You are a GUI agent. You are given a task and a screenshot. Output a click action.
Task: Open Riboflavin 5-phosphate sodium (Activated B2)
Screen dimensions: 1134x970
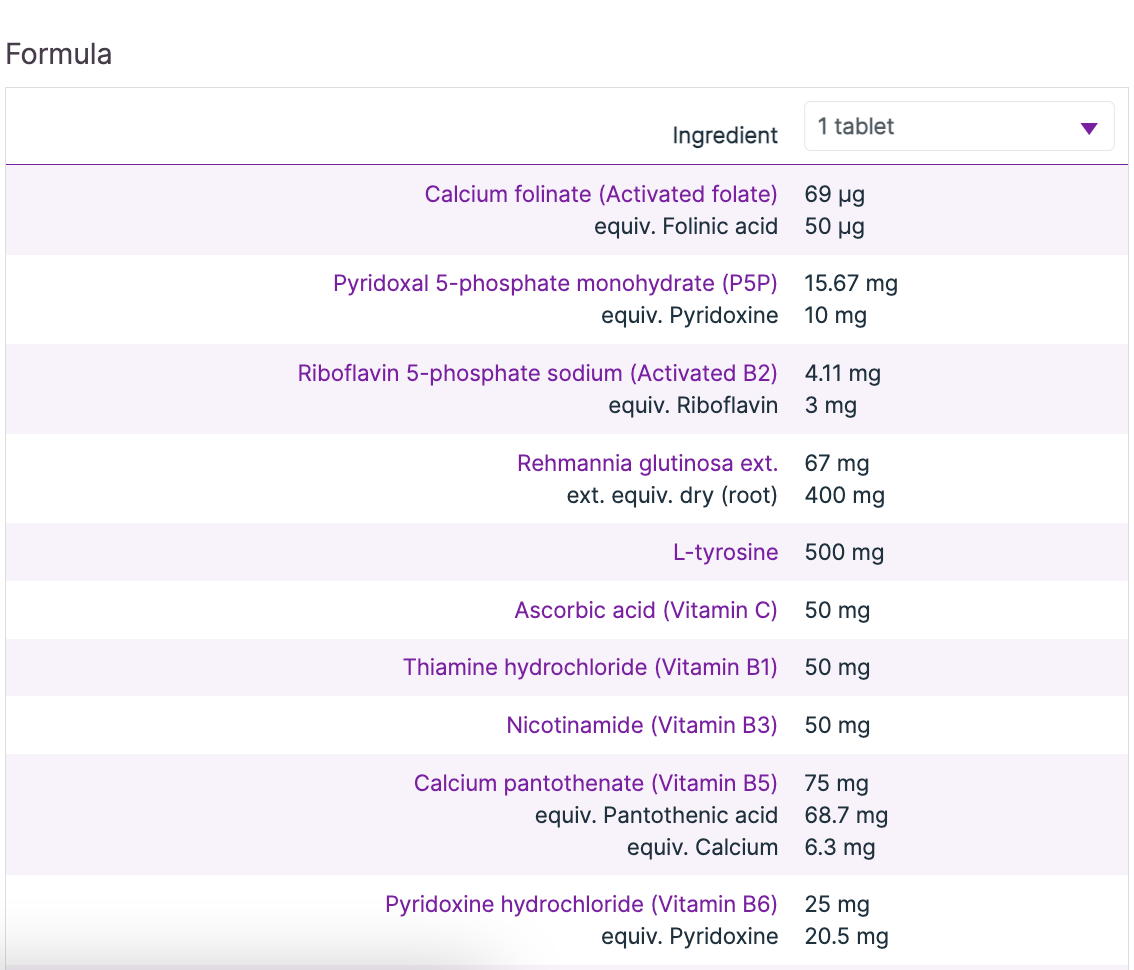537,374
